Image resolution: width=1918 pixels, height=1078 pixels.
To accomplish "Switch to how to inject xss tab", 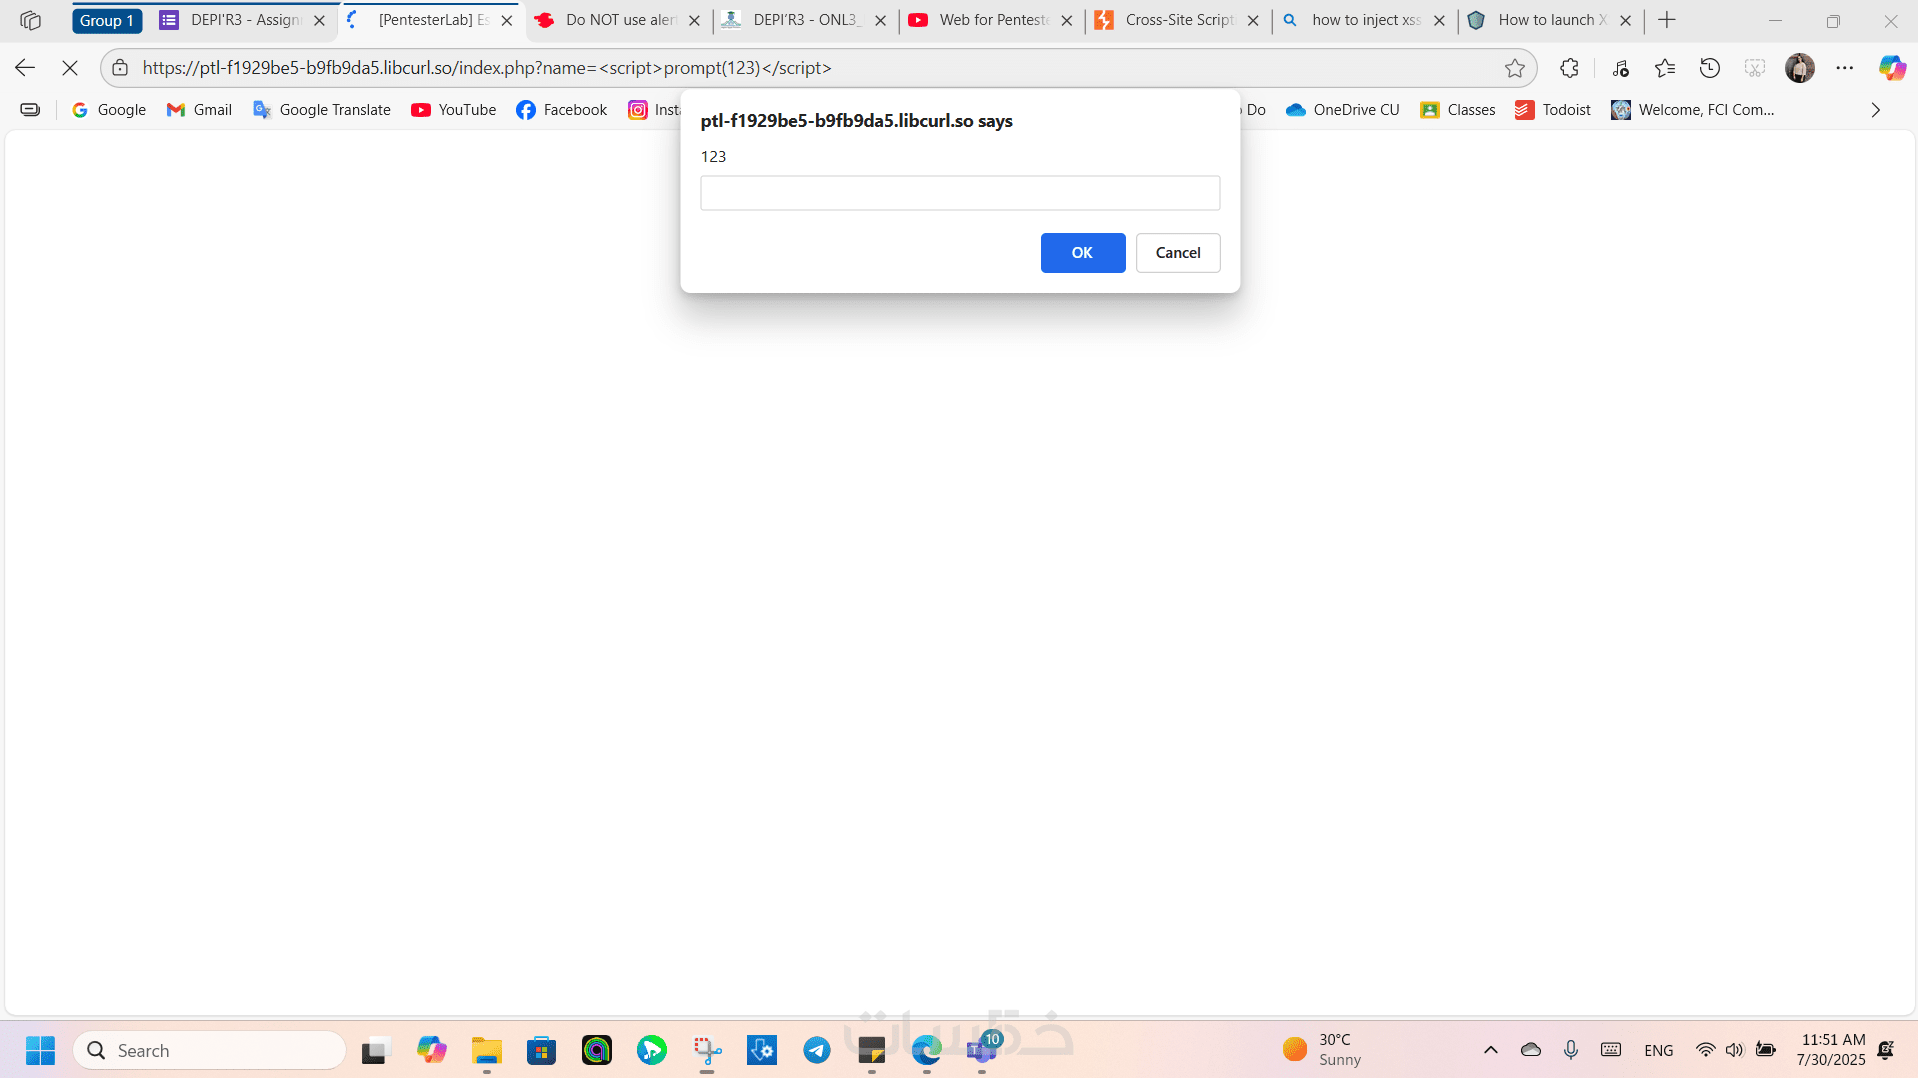I will click(1364, 20).
